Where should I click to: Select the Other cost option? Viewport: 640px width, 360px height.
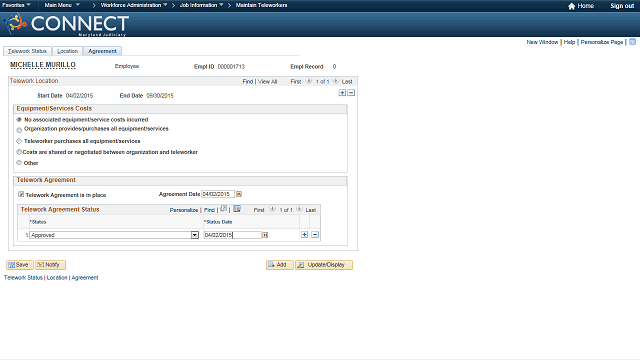tap(19, 162)
